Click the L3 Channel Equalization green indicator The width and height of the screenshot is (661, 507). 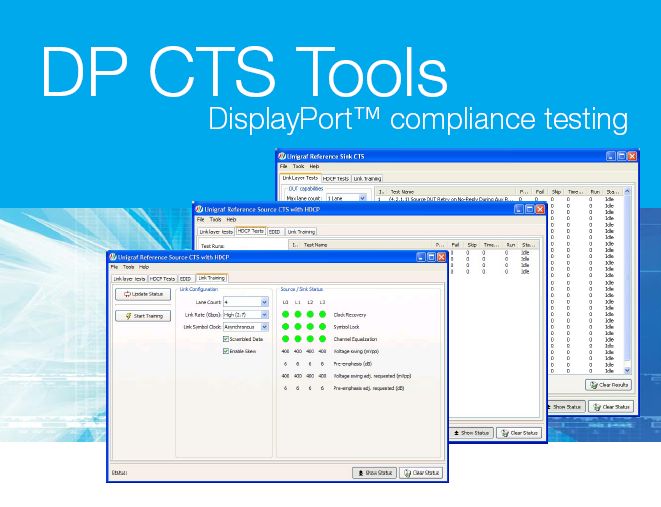click(322, 339)
